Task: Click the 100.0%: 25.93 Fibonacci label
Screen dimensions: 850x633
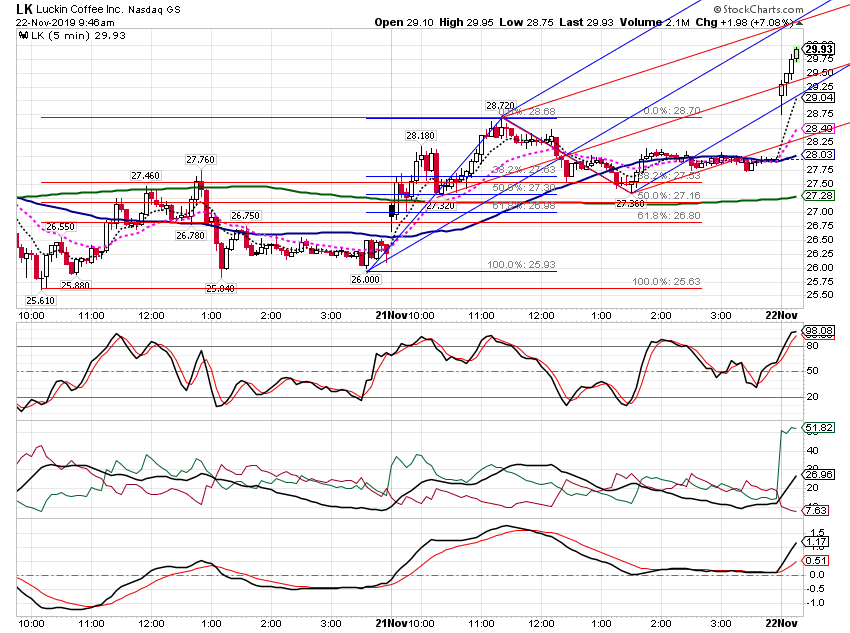Action: pyautogui.click(x=521, y=264)
